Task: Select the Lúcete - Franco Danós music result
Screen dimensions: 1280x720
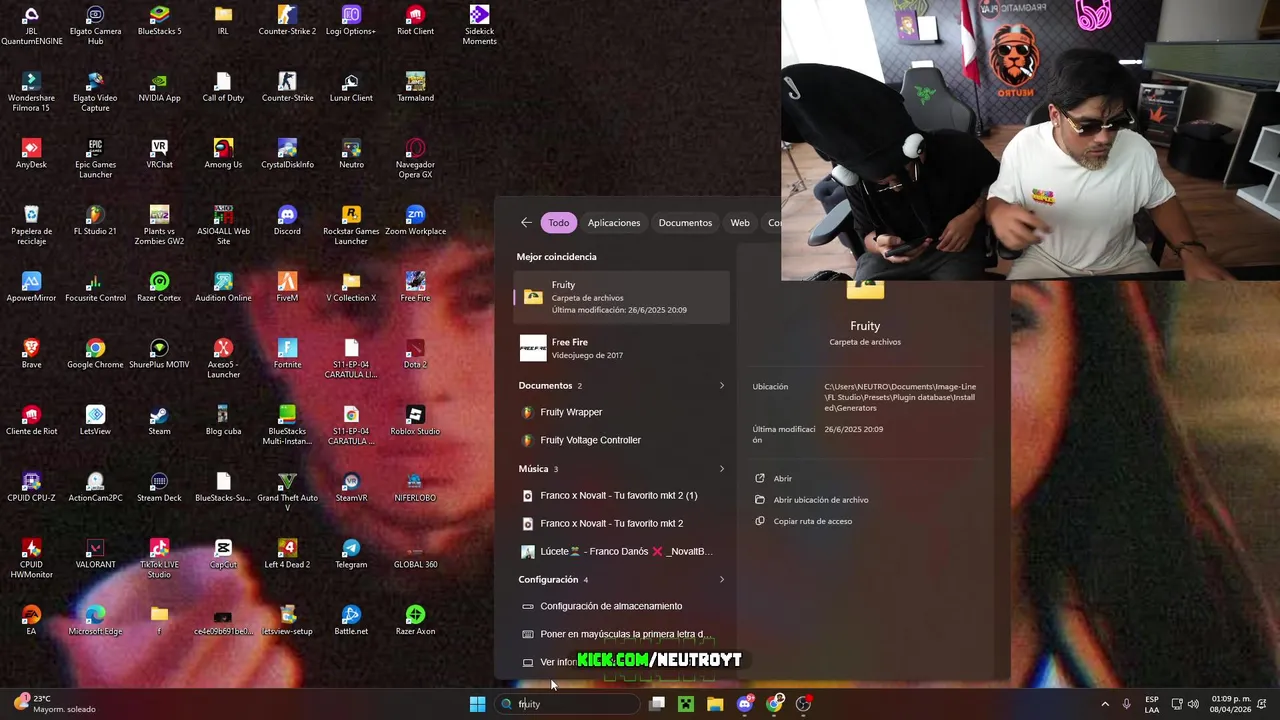Action: (x=621, y=551)
